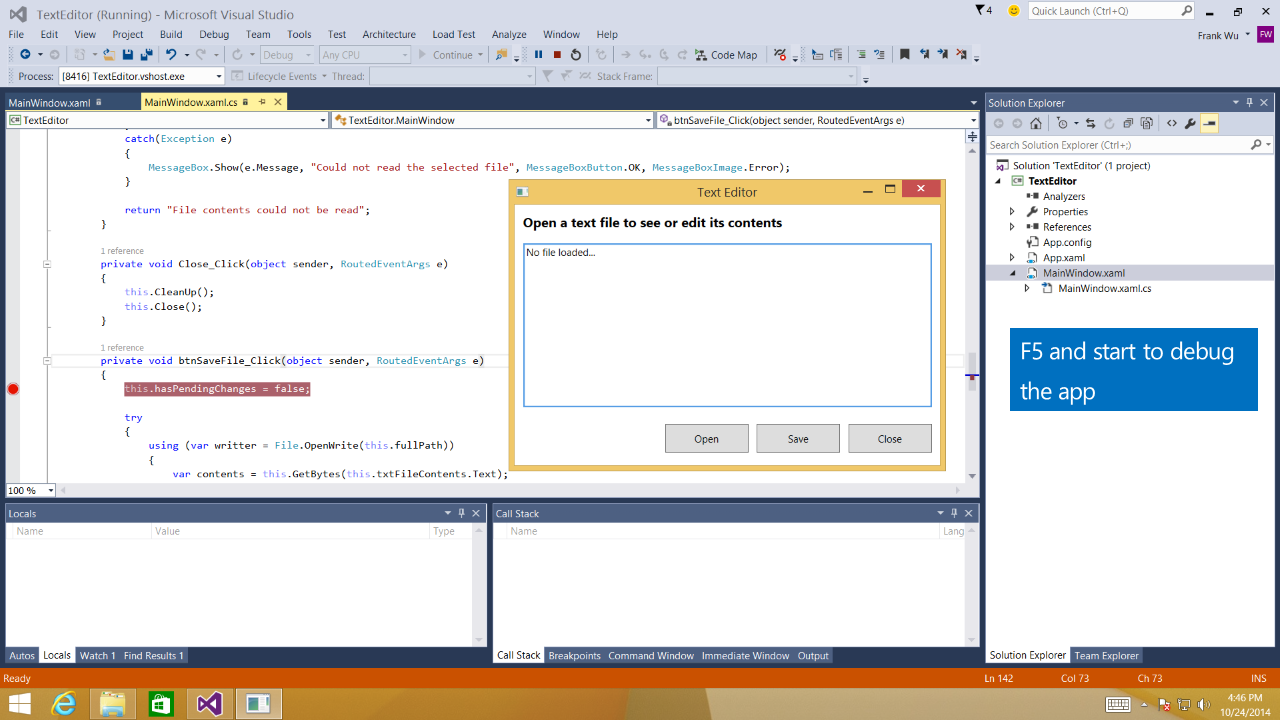1280x720 pixels.
Task: Click Save button in Text Editor window
Action: click(x=798, y=439)
